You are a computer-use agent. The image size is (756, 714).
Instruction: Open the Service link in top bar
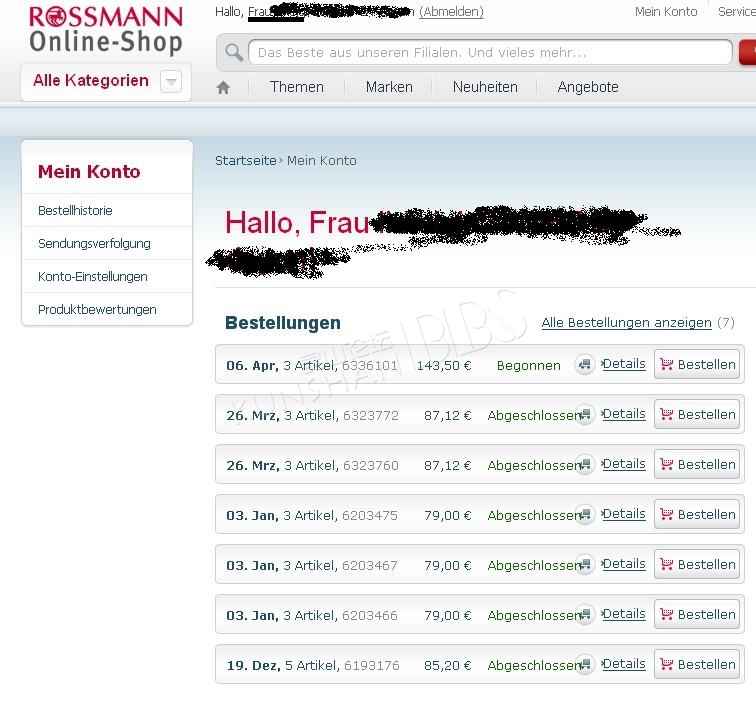click(737, 12)
